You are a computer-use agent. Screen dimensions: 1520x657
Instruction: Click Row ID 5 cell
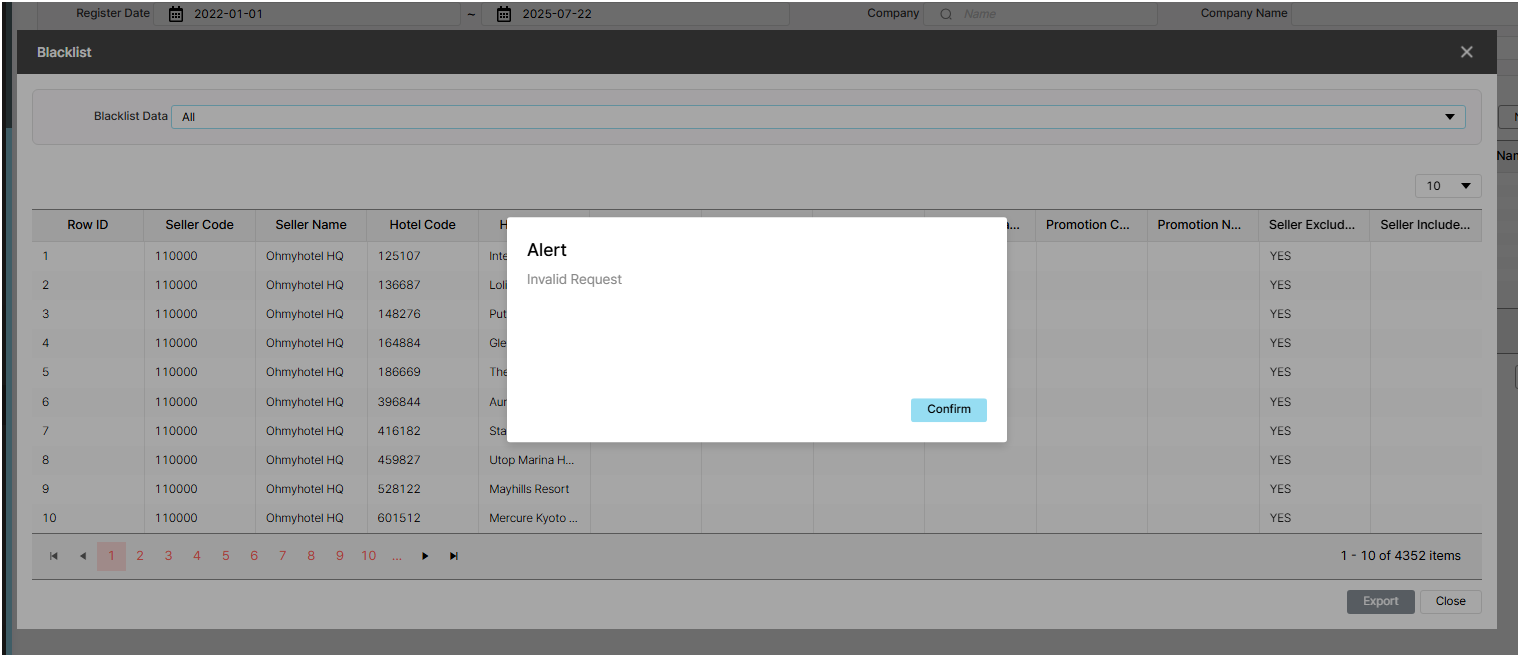[88, 372]
